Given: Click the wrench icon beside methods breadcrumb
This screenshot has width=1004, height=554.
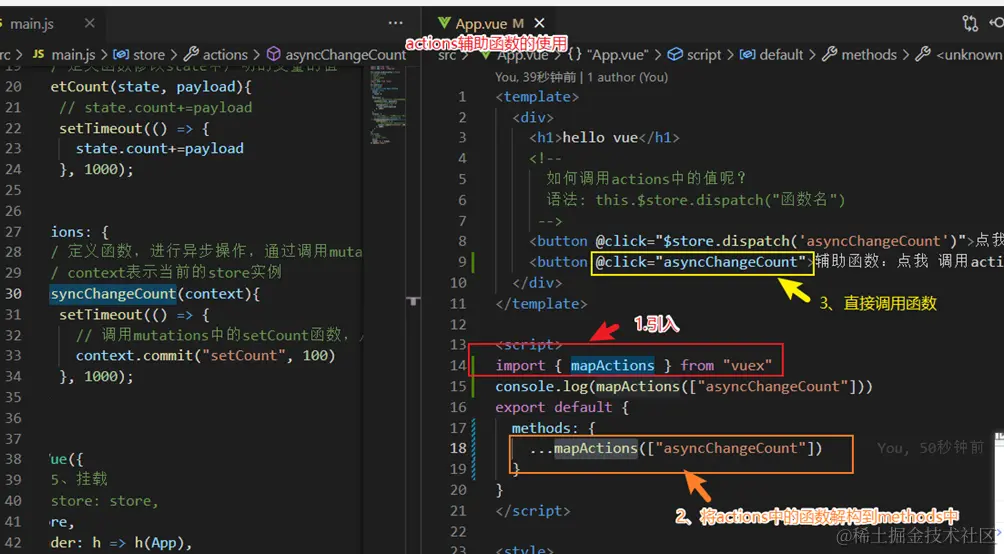Looking at the screenshot, I should pos(829,54).
